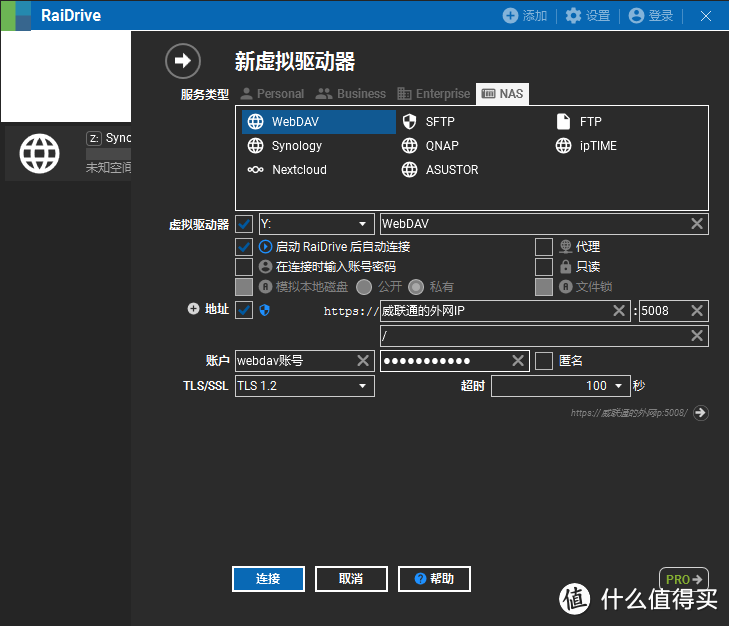Click the globe icon of the Z: drive
Viewport: 729px width, 626px height.
[x=40, y=153]
